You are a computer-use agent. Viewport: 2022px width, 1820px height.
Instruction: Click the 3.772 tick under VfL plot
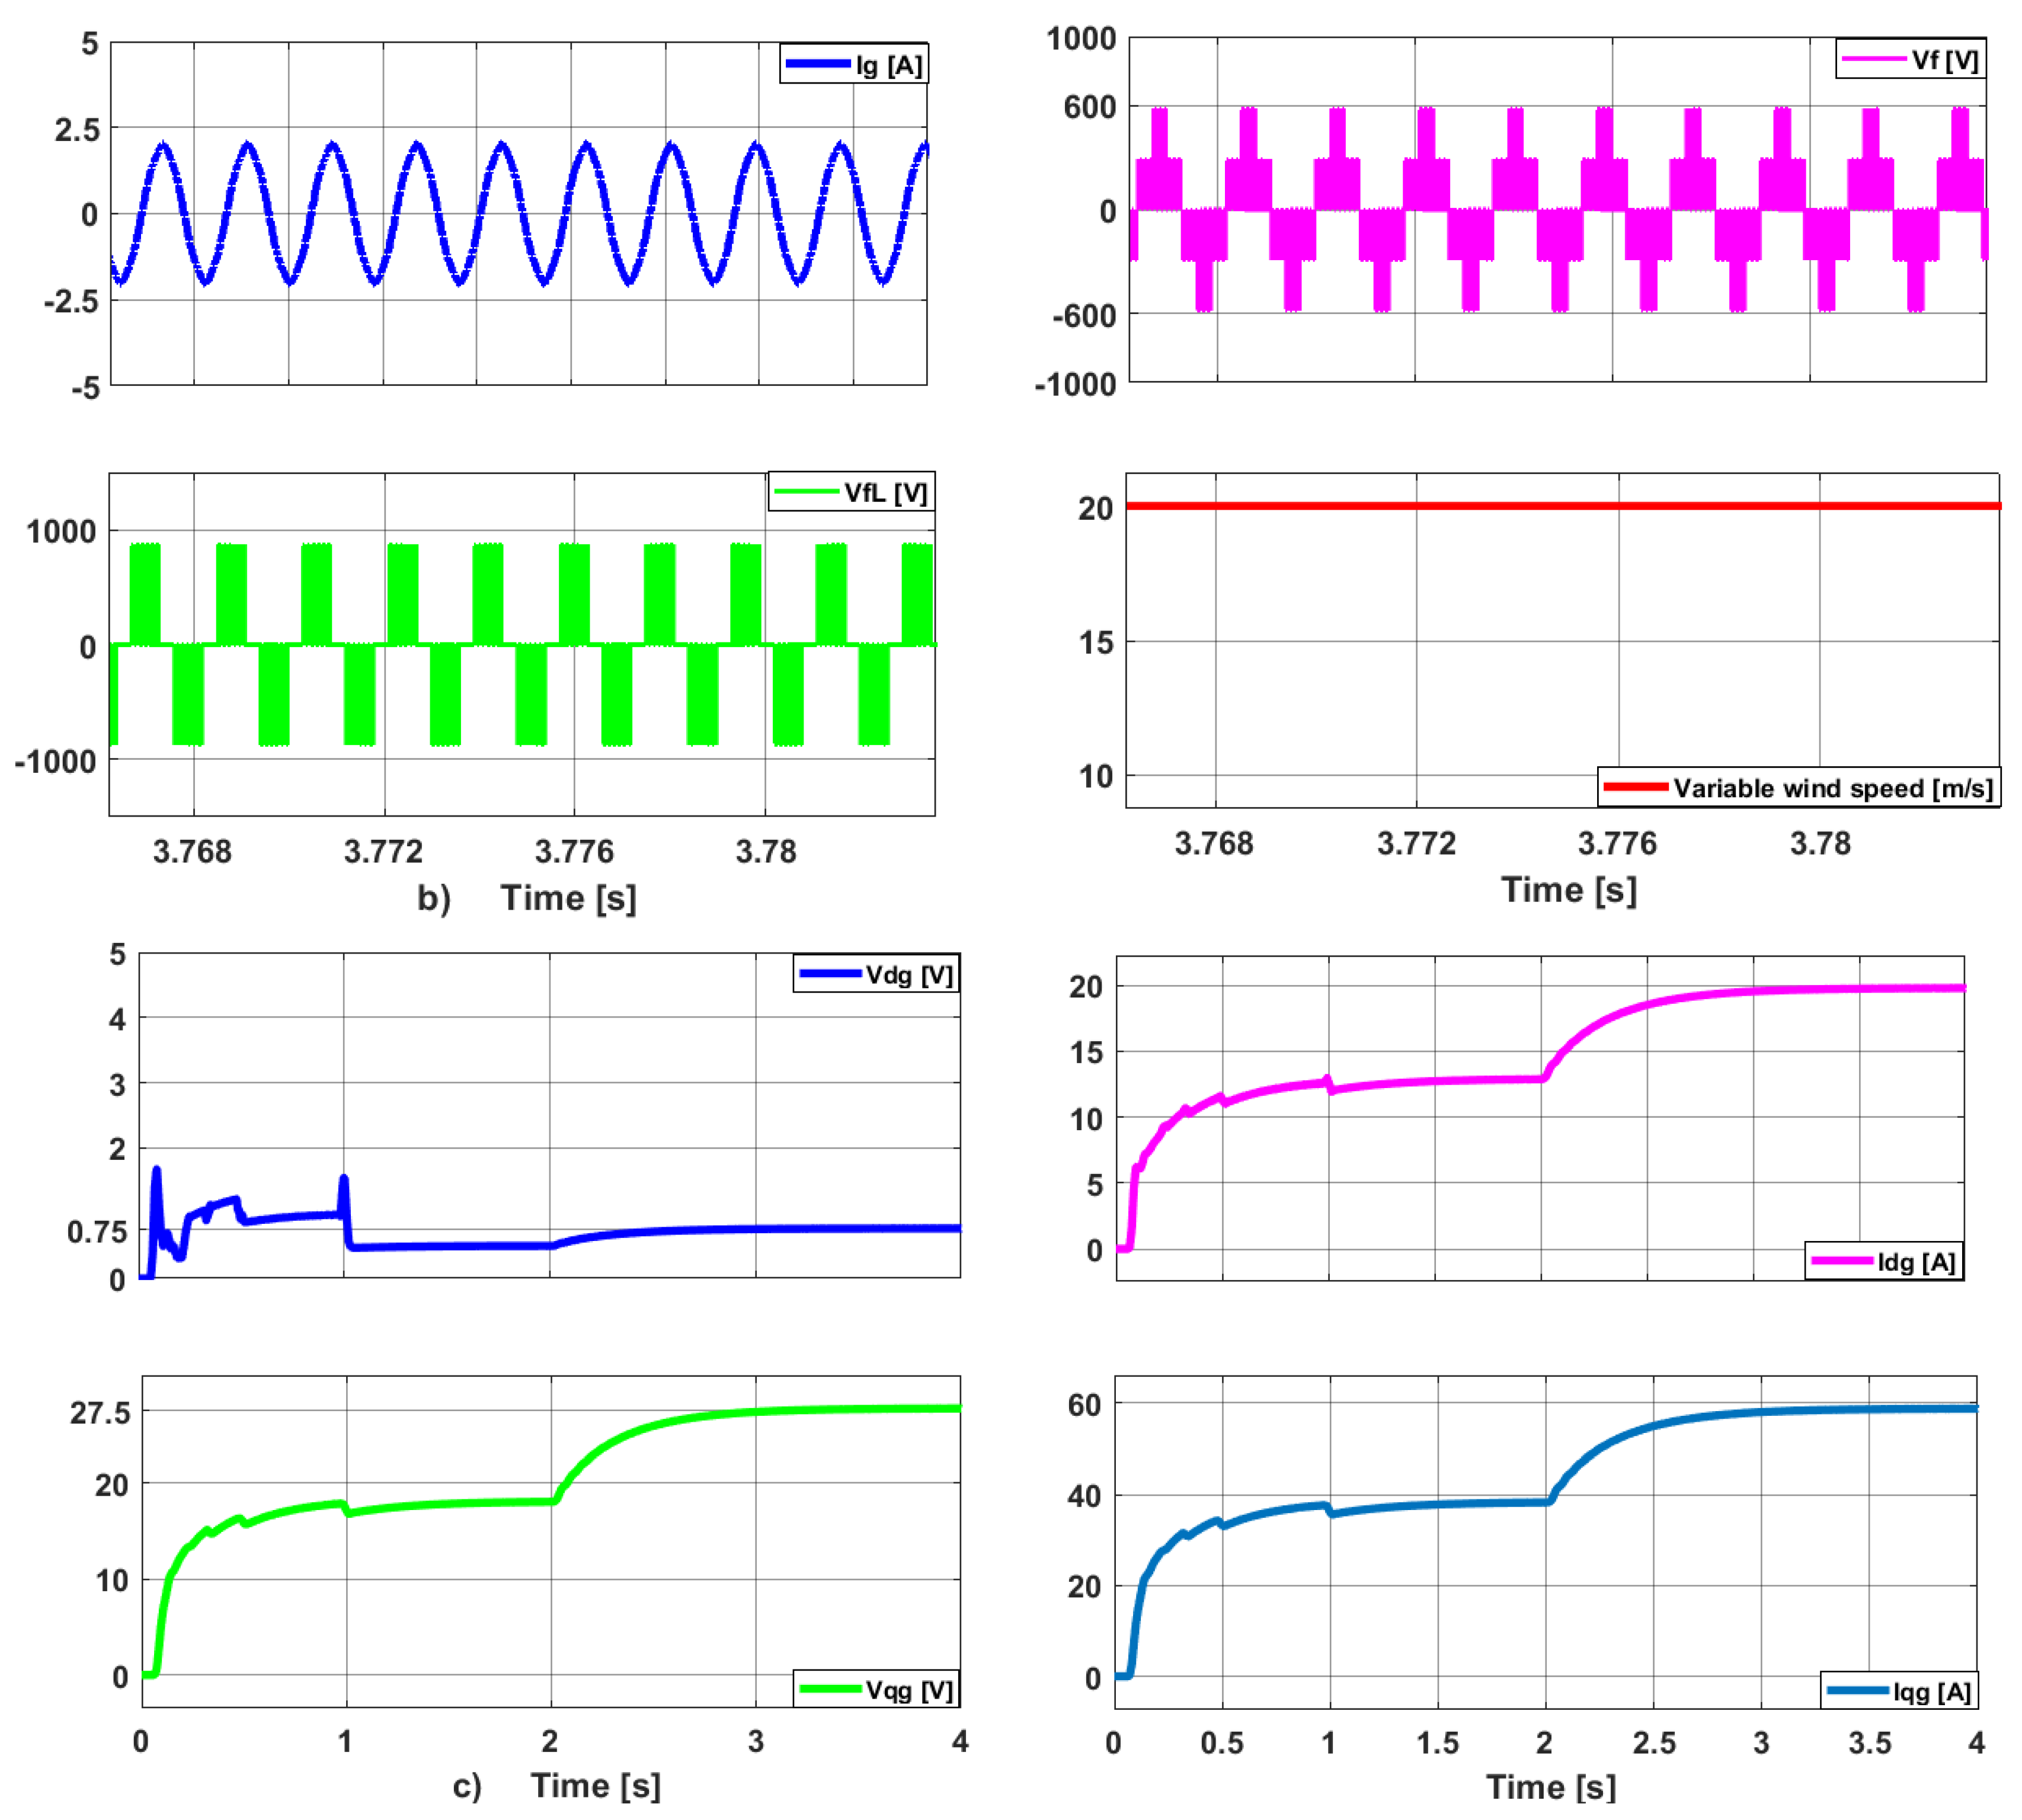(383, 852)
